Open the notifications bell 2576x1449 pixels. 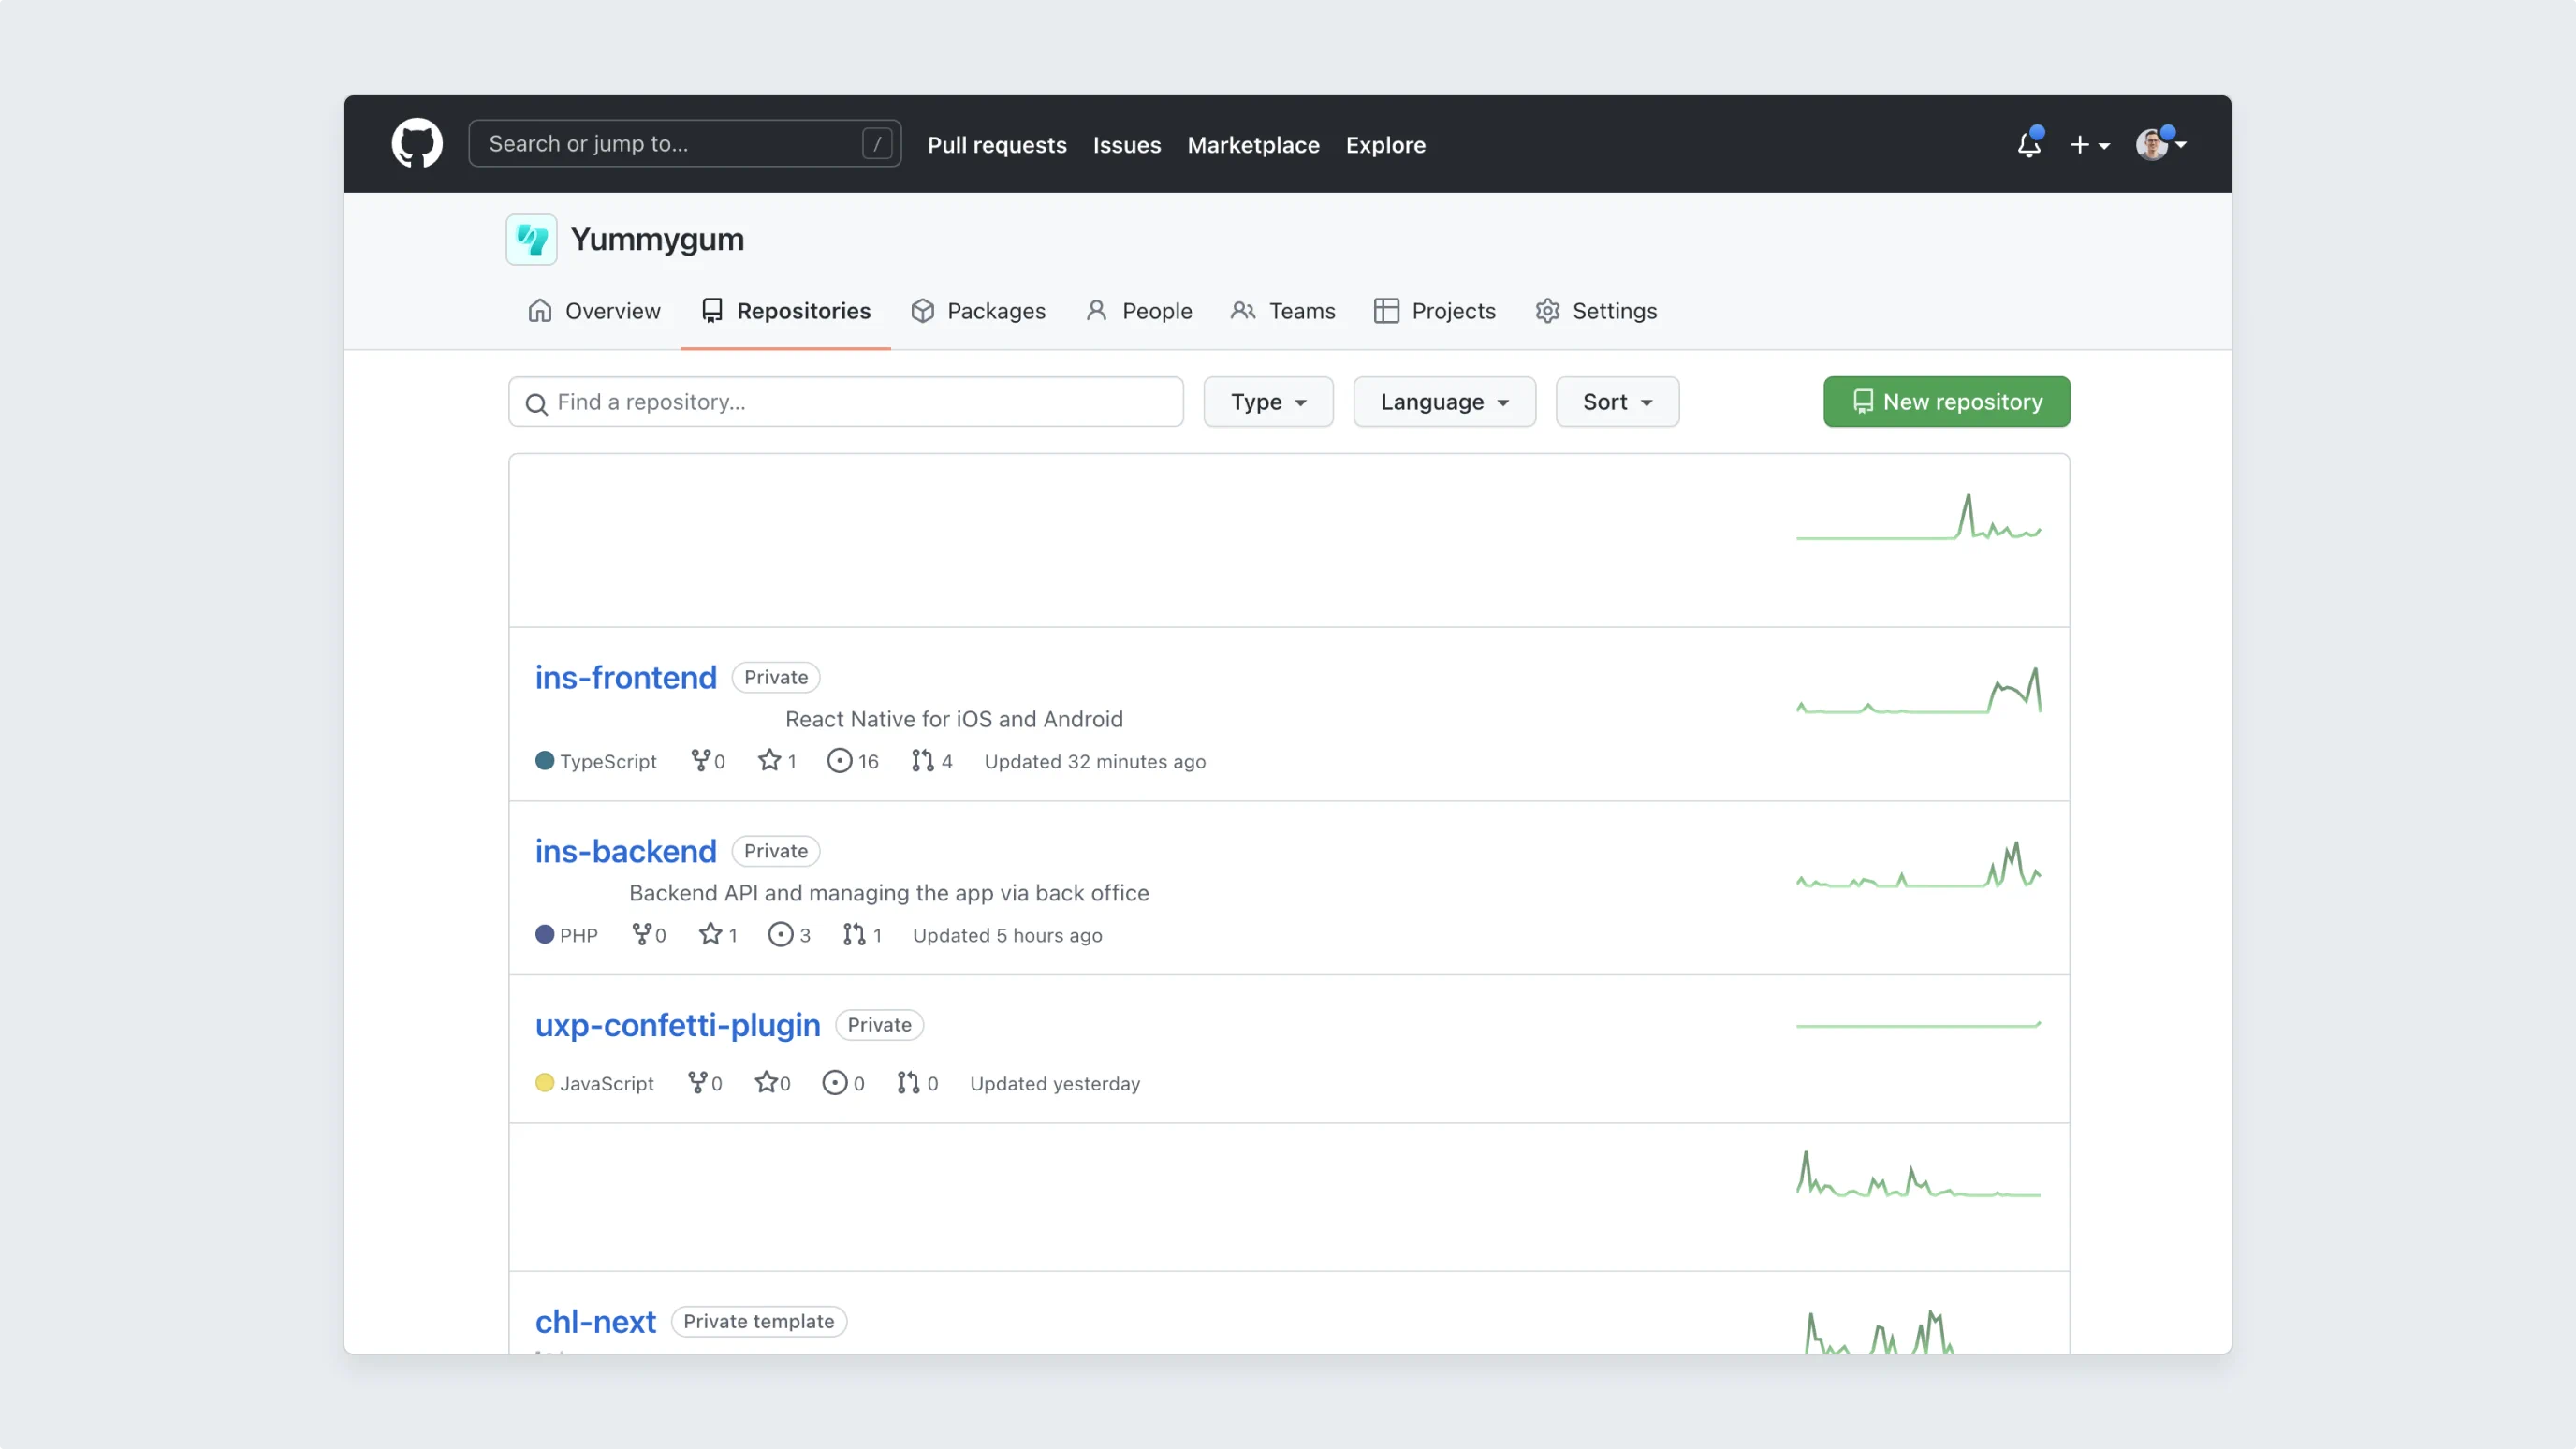click(2029, 144)
